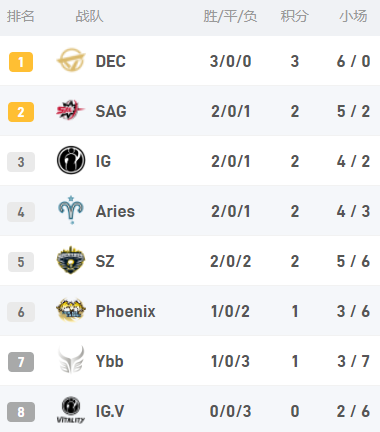Select Aries 2/0/1 record cell
Viewport: 380px width, 432px height.
[230, 211]
